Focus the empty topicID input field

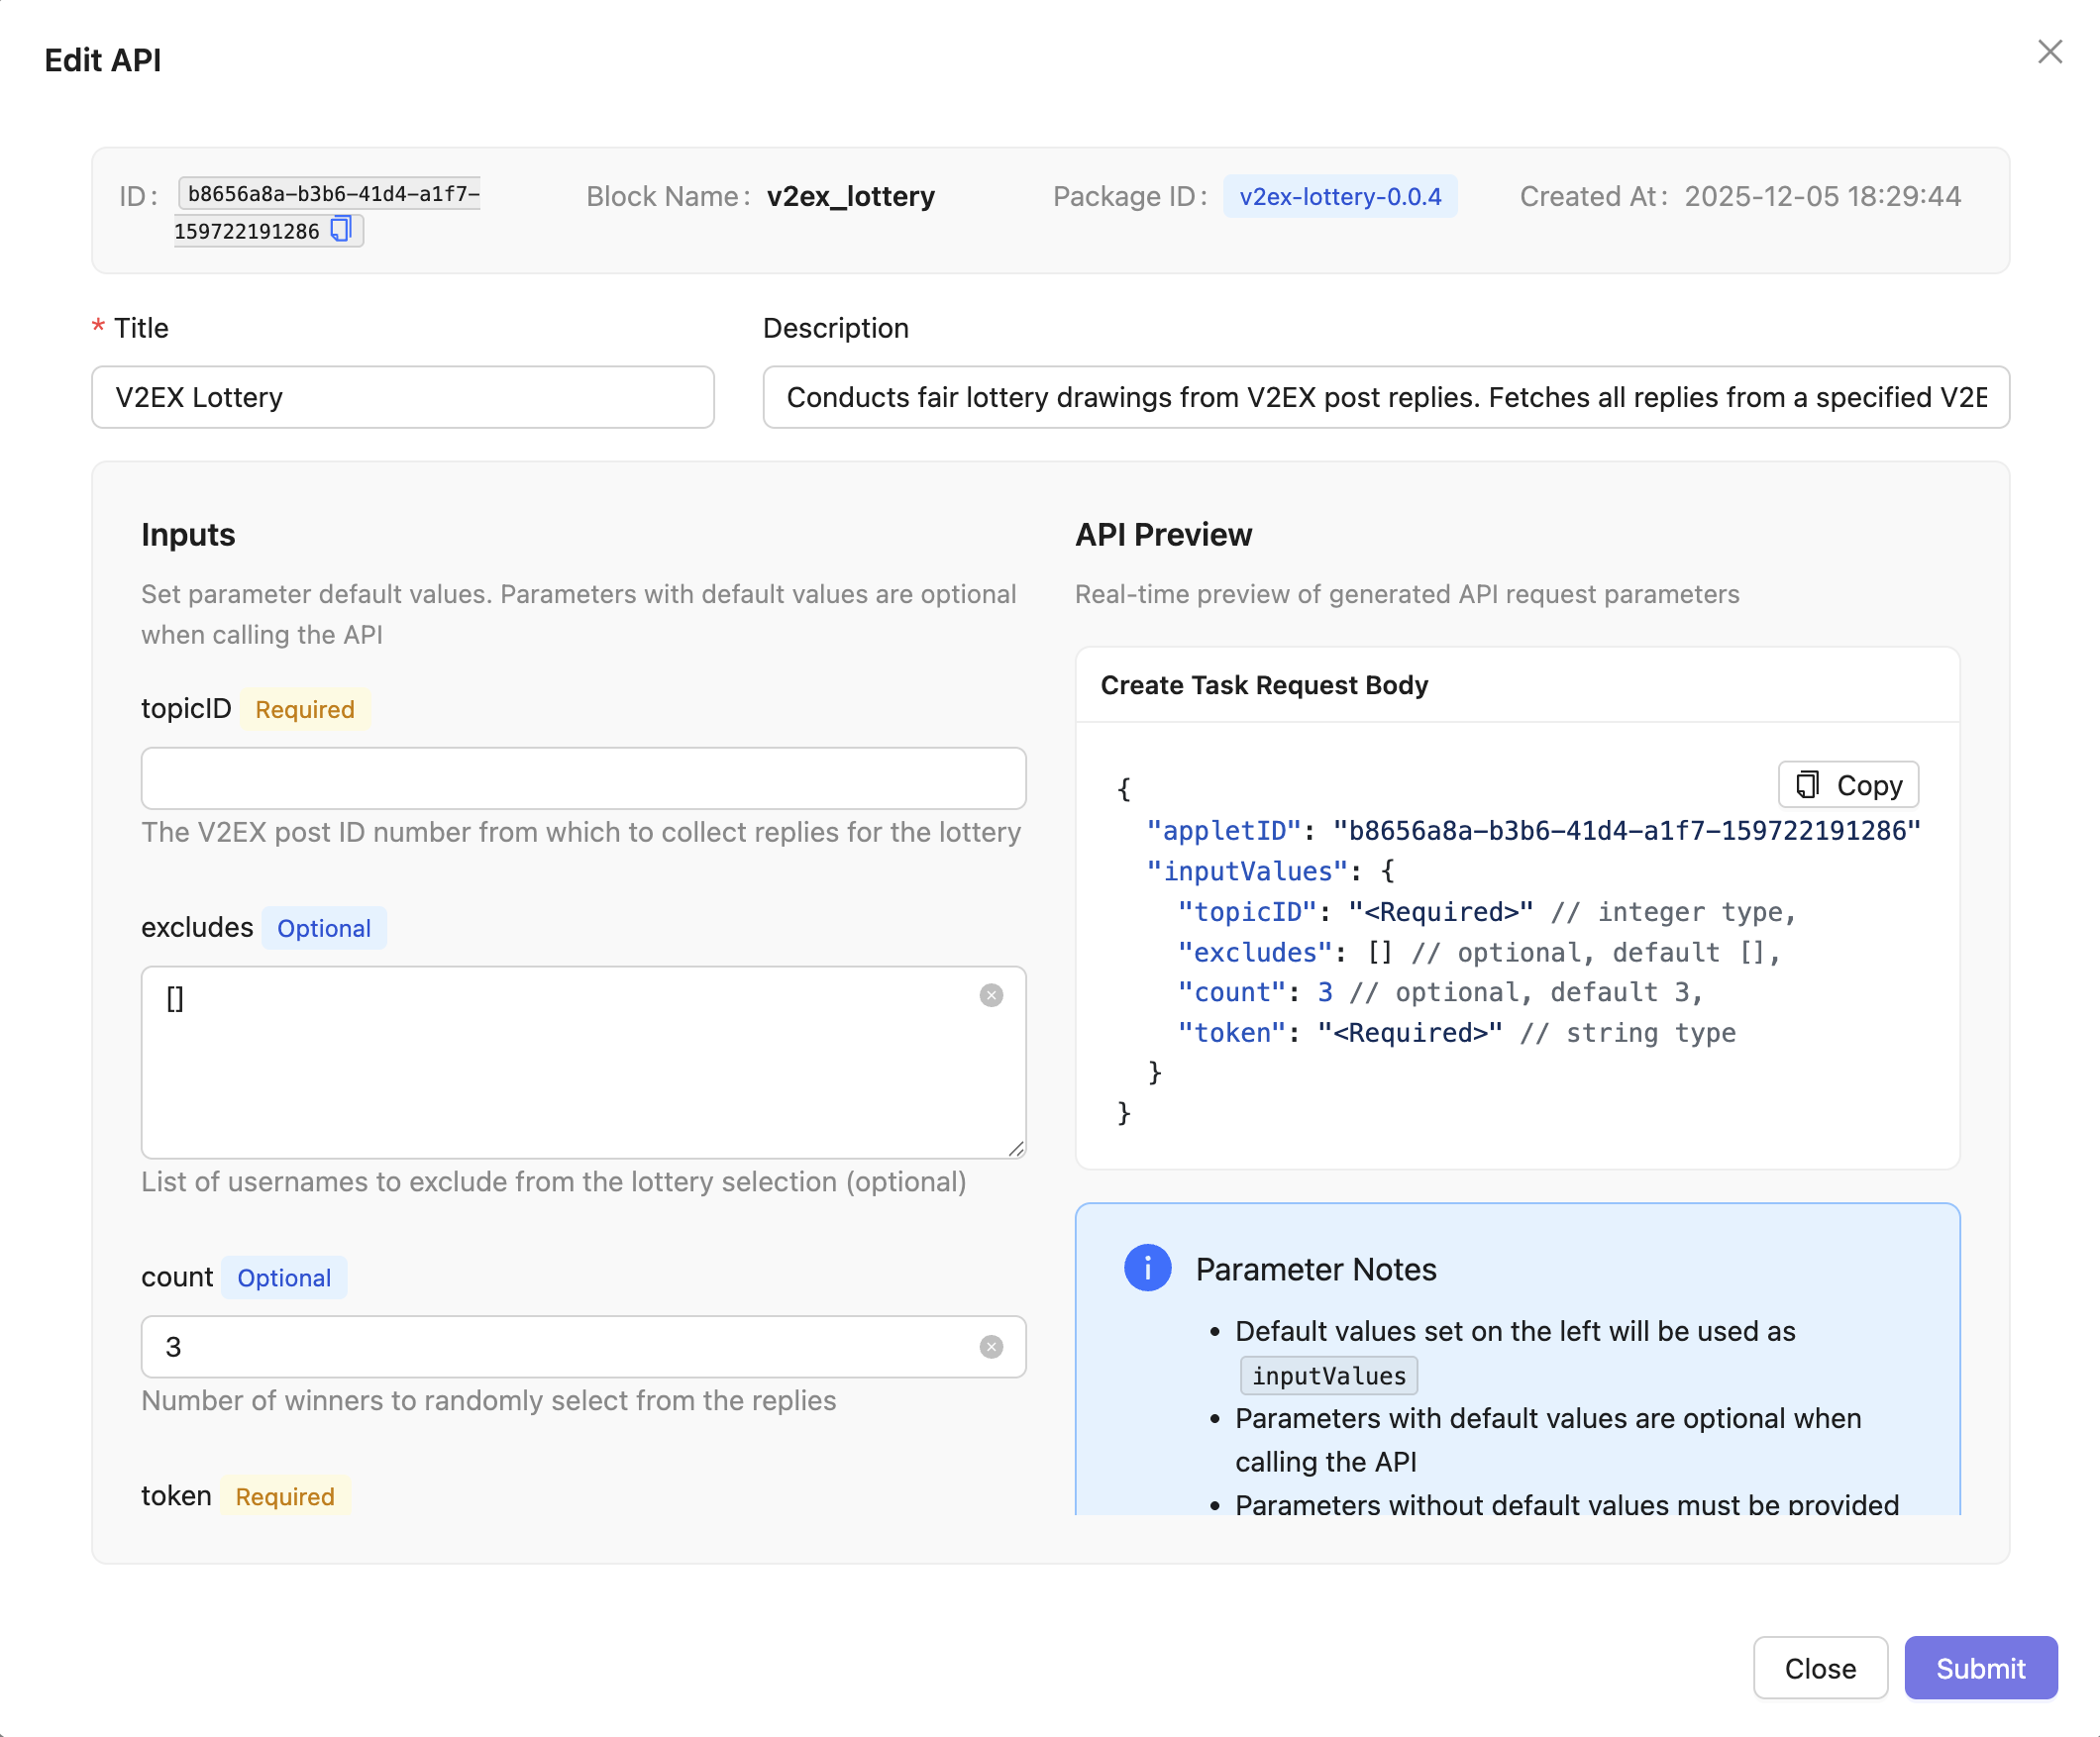pos(583,778)
